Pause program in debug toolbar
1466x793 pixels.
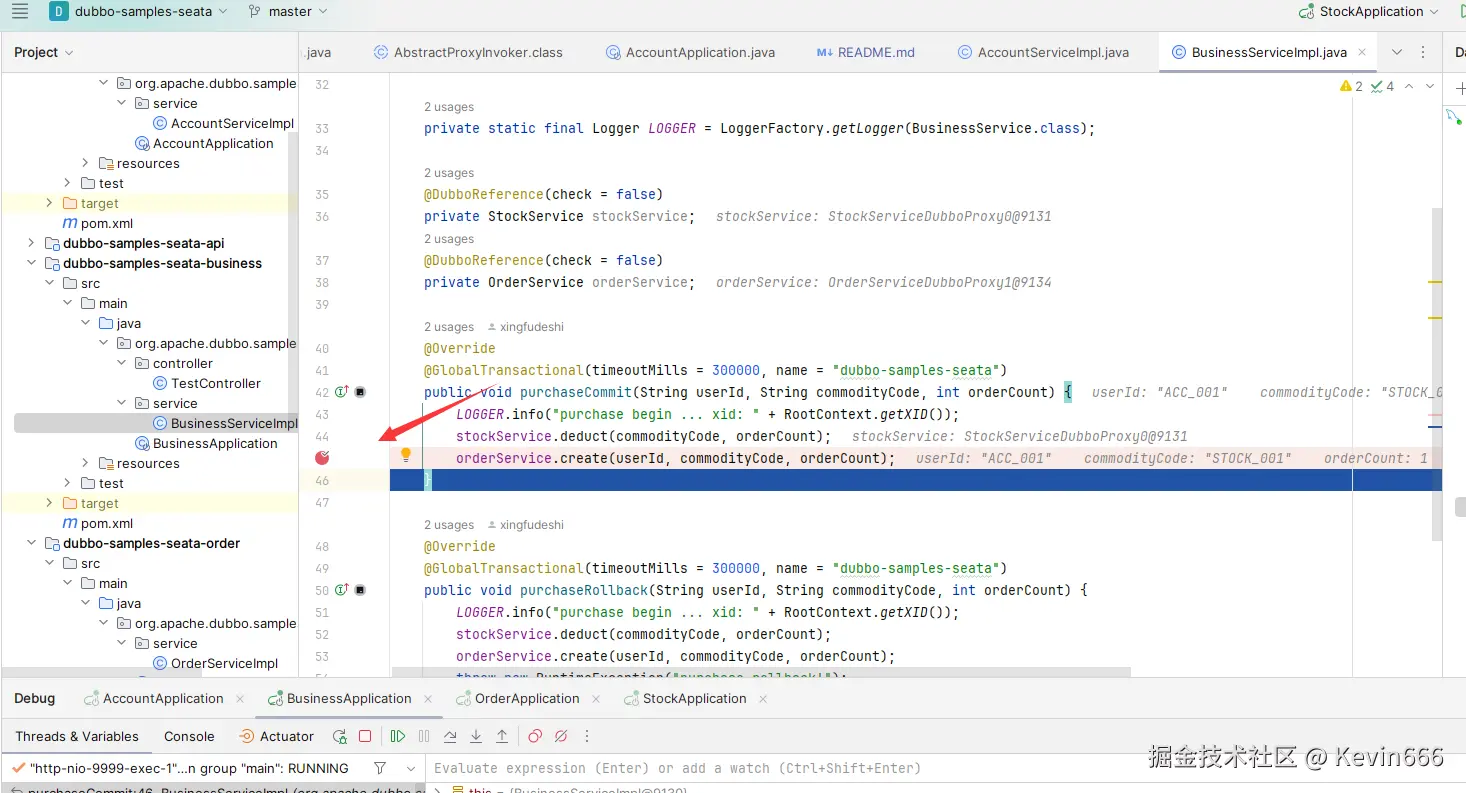424,737
